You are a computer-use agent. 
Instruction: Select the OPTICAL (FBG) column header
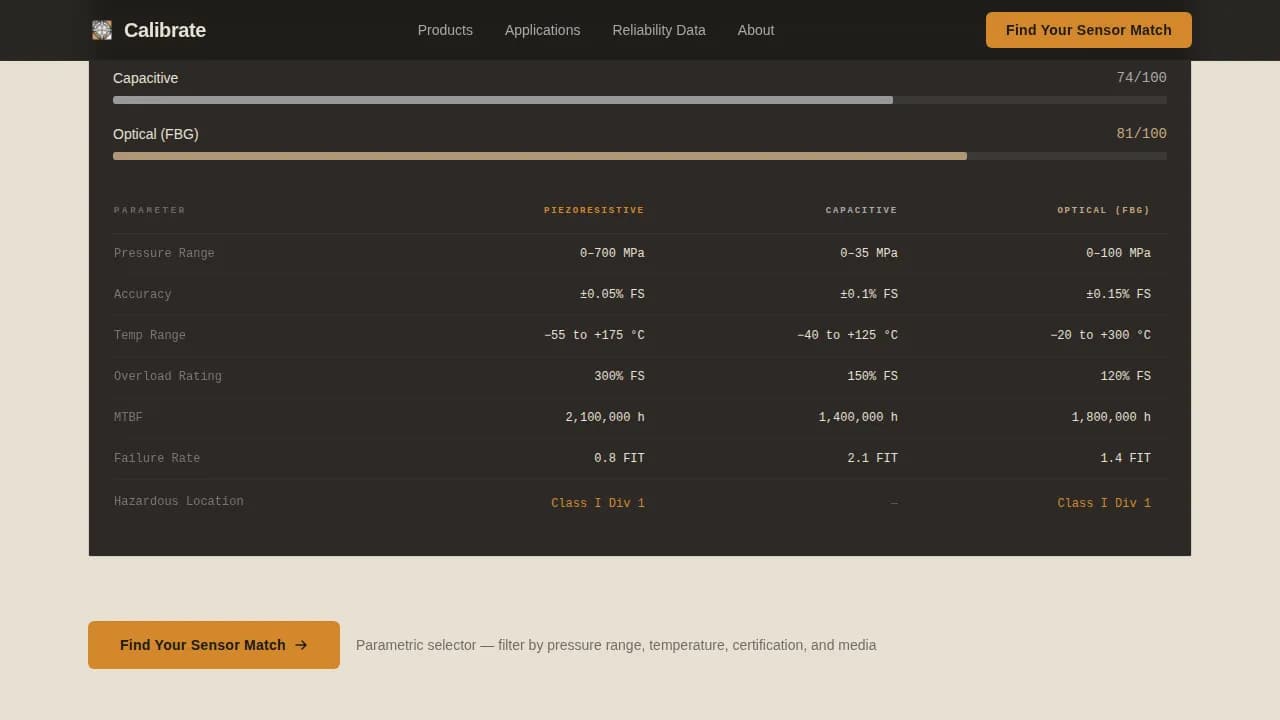click(1104, 210)
